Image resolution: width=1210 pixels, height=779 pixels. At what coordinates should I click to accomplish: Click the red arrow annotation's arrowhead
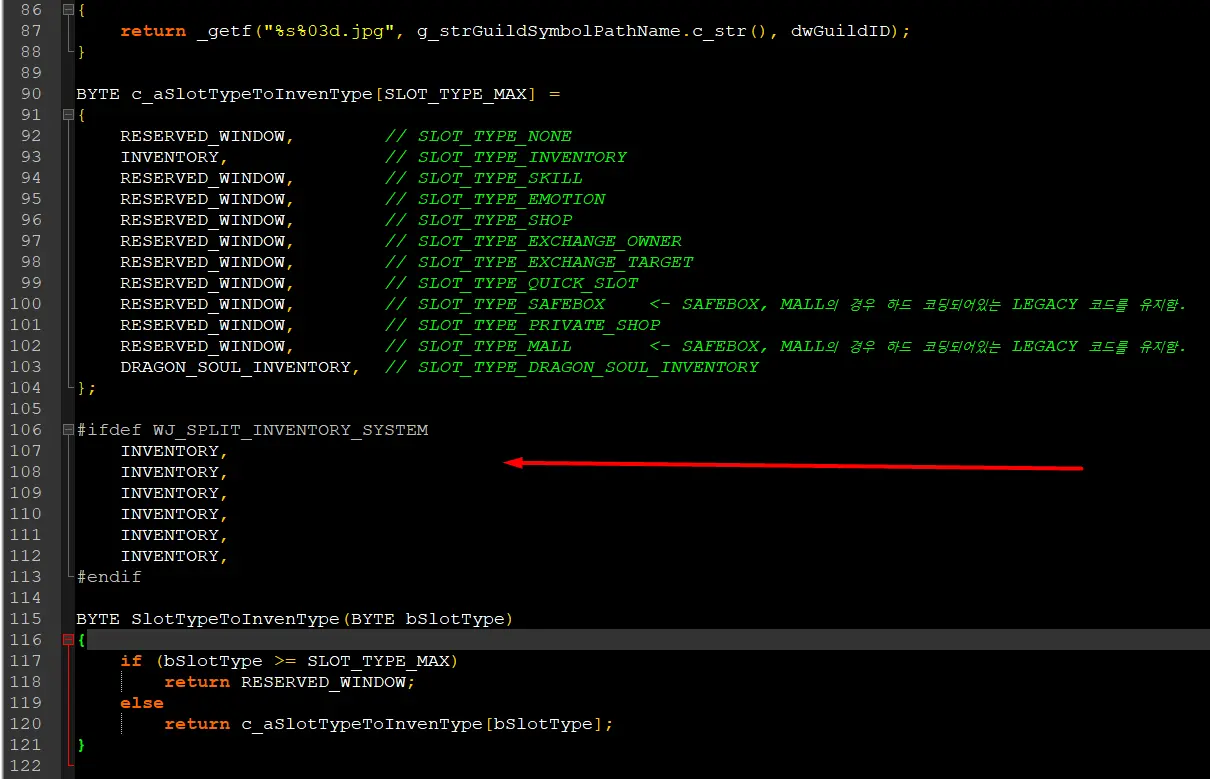tap(512, 462)
